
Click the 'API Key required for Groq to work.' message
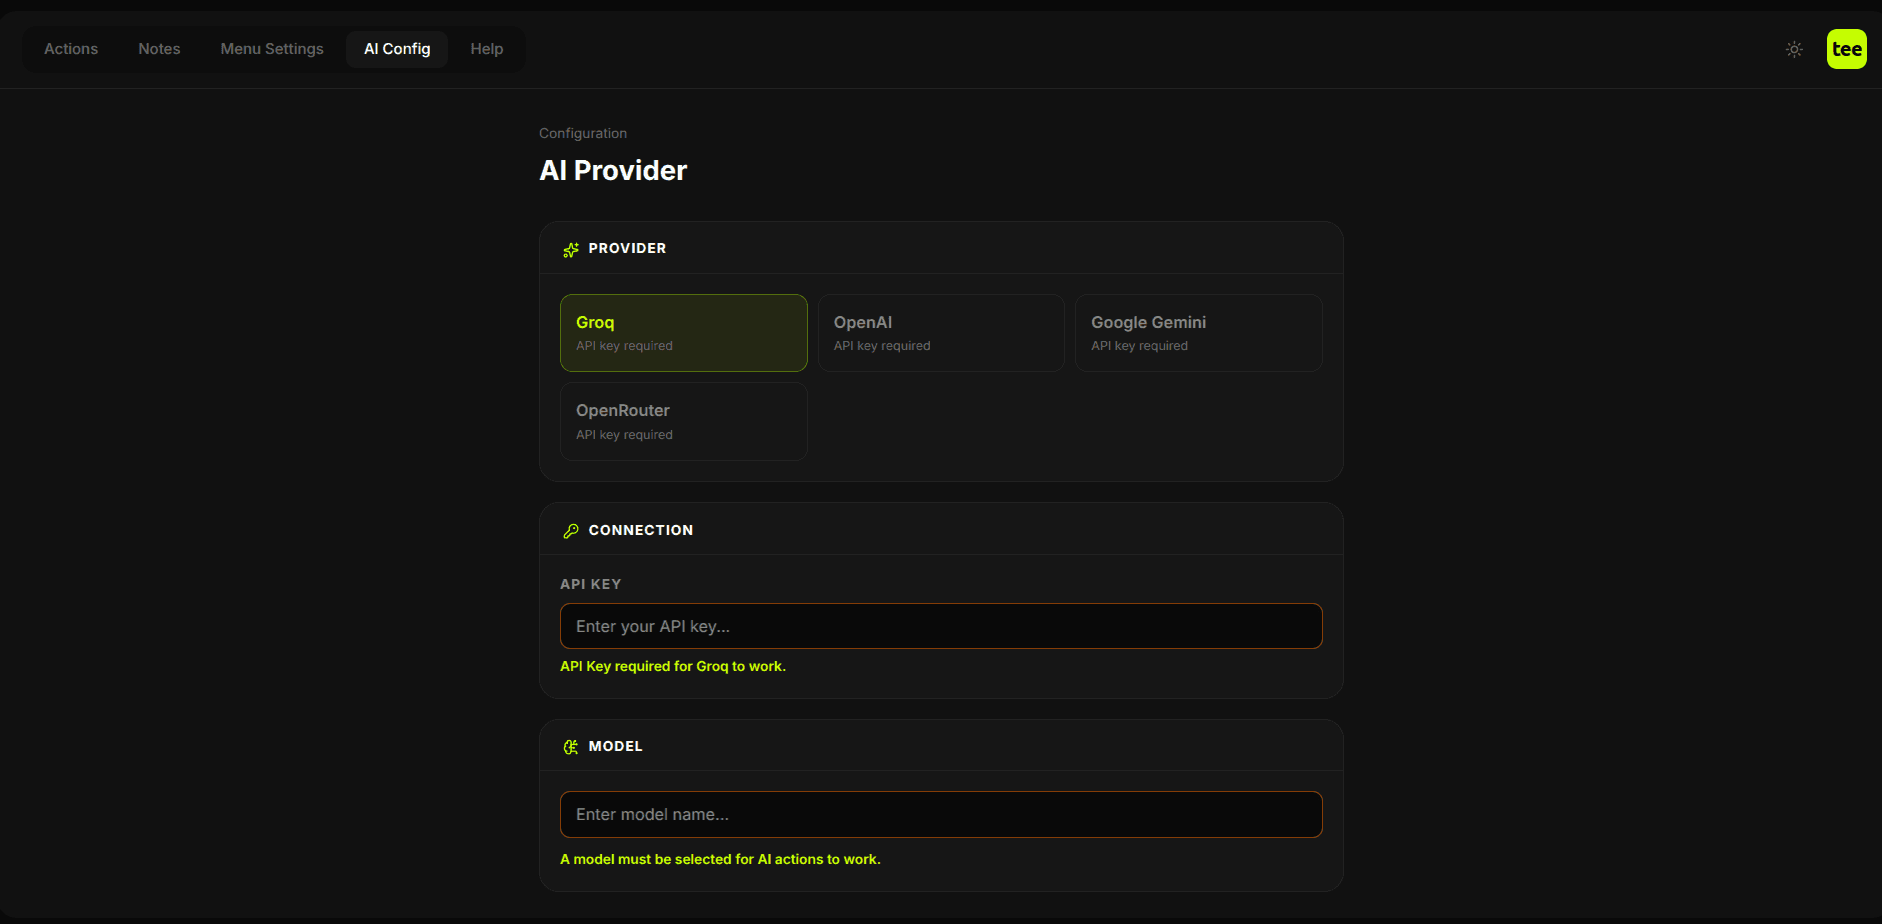tap(673, 666)
